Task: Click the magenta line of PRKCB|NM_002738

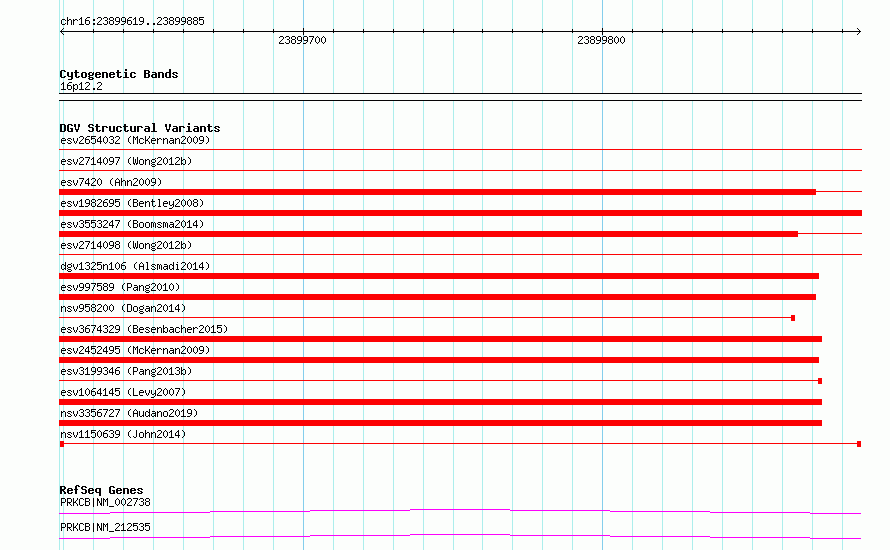Action: [x=460, y=511]
